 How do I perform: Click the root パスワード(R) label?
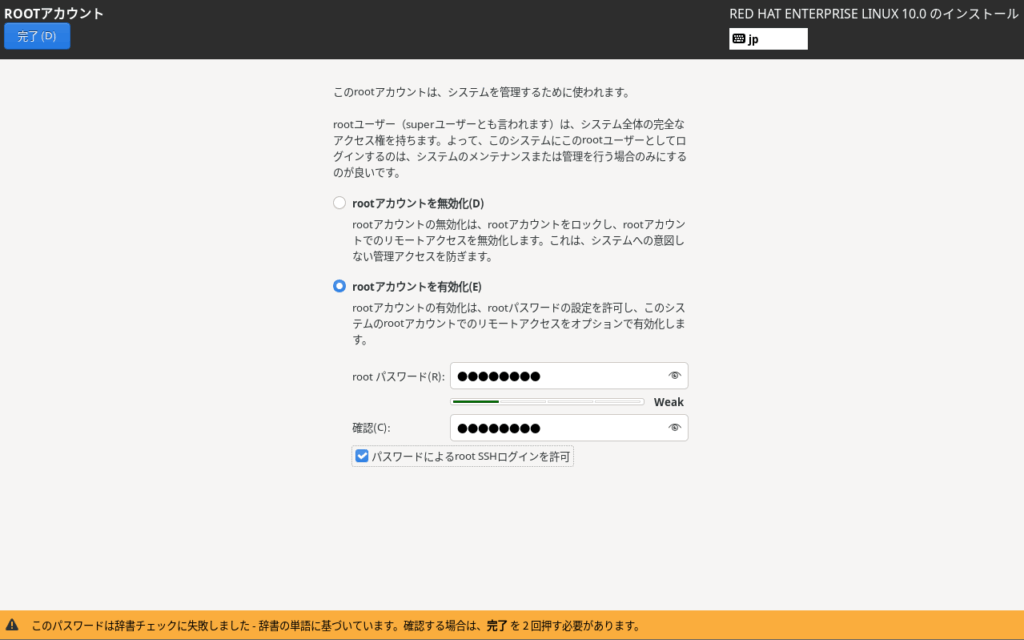click(398, 377)
